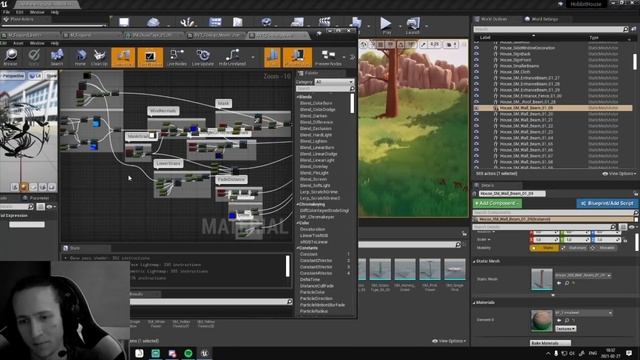640x360 pixels.
Task: Click Blueprint/Add Script button
Action: [x=607, y=203]
